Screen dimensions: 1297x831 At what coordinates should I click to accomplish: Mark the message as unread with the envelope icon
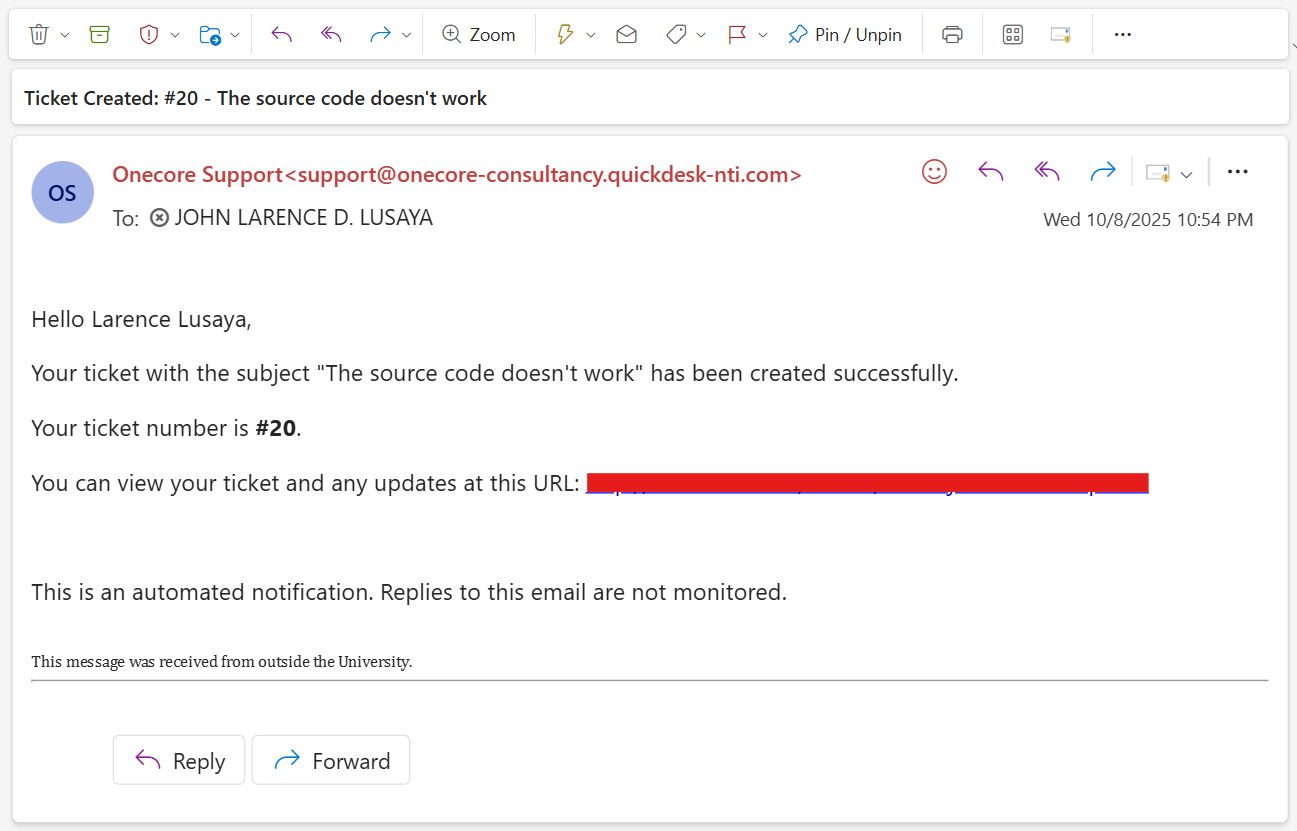(626, 33)
